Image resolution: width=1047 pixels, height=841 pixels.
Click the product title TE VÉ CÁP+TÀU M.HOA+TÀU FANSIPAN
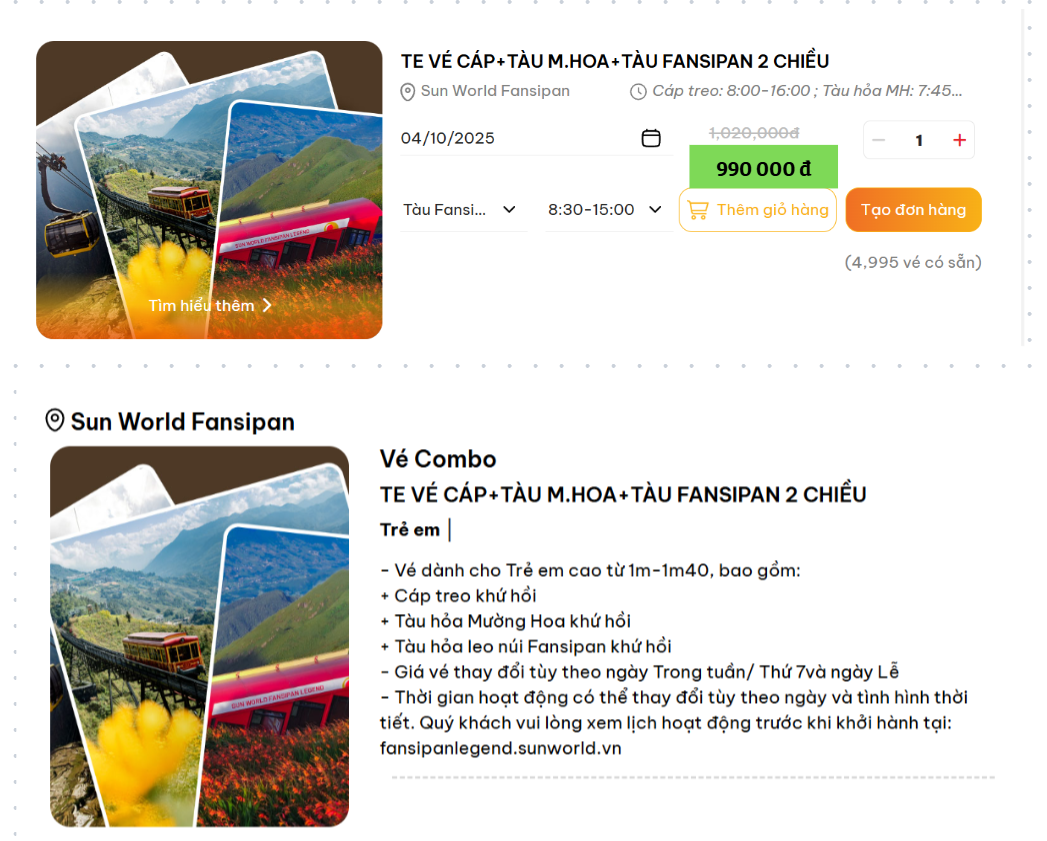coord(614,61)
